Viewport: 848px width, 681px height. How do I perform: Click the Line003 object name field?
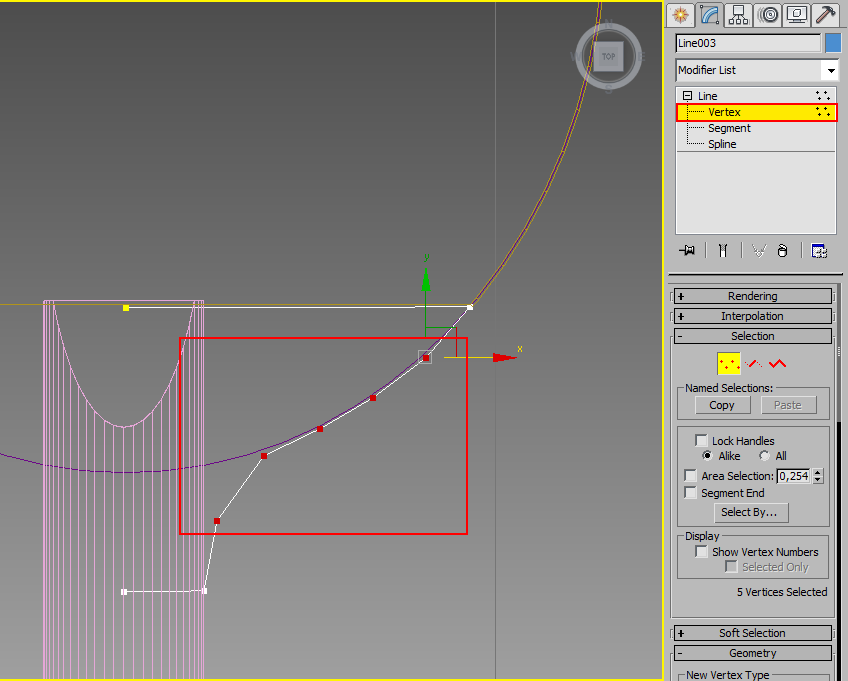748,43
